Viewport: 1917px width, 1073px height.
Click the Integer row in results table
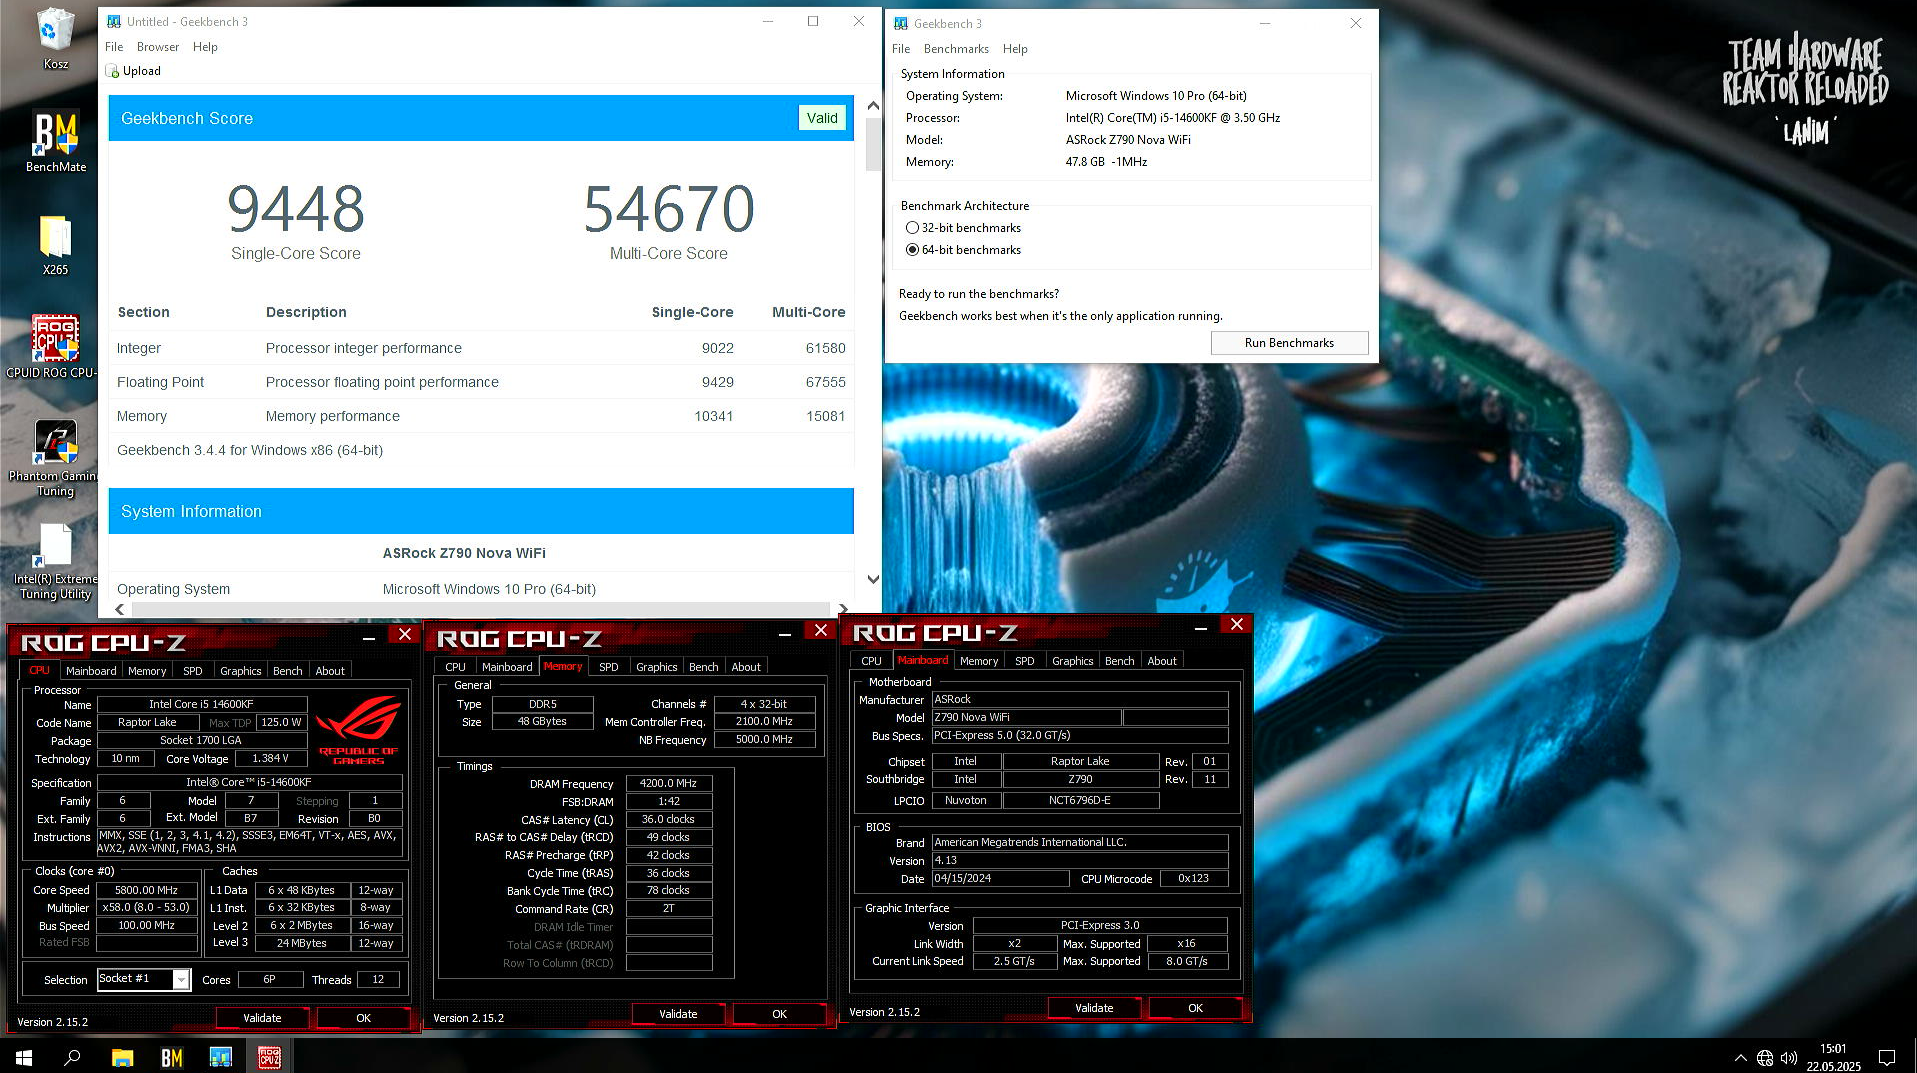[x=481, y=348]
